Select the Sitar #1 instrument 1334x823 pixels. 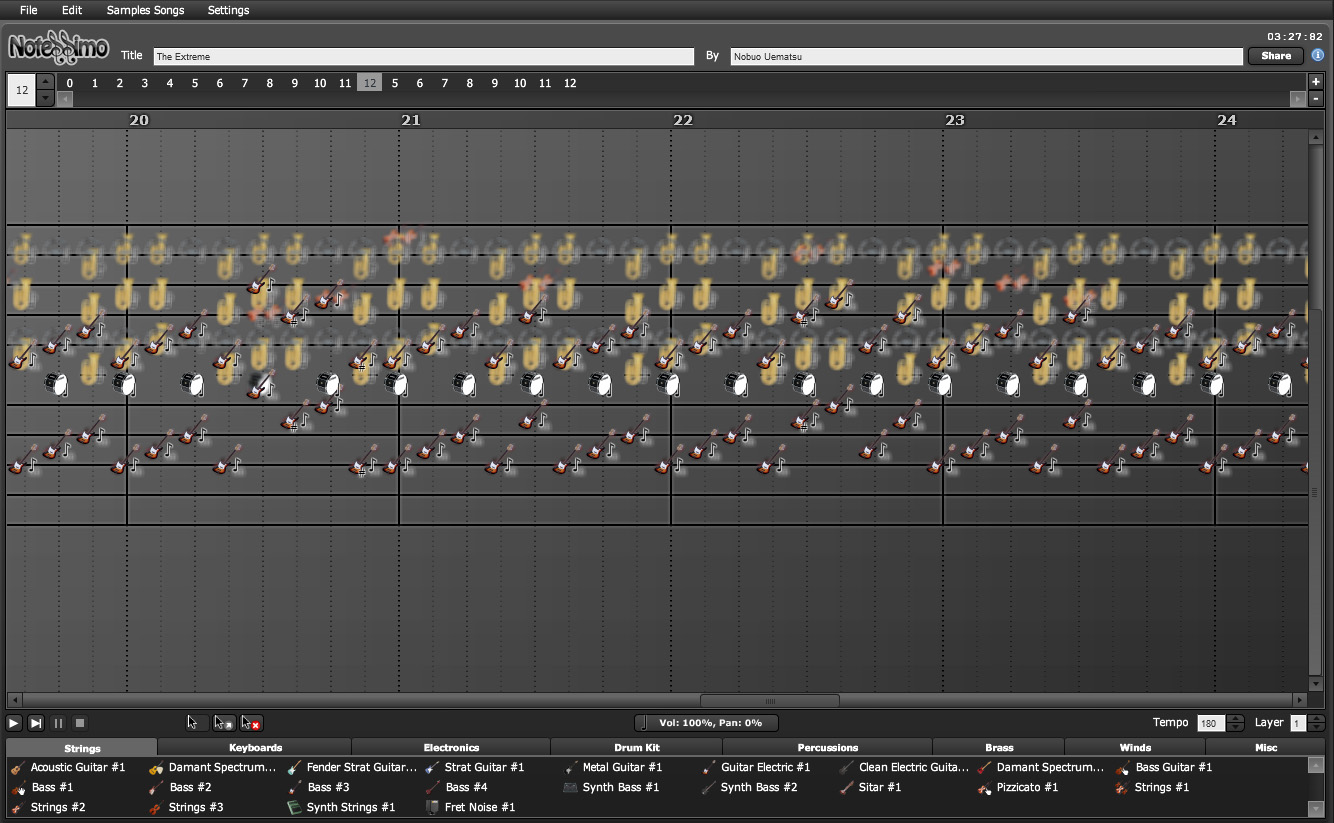click(879, 787)
